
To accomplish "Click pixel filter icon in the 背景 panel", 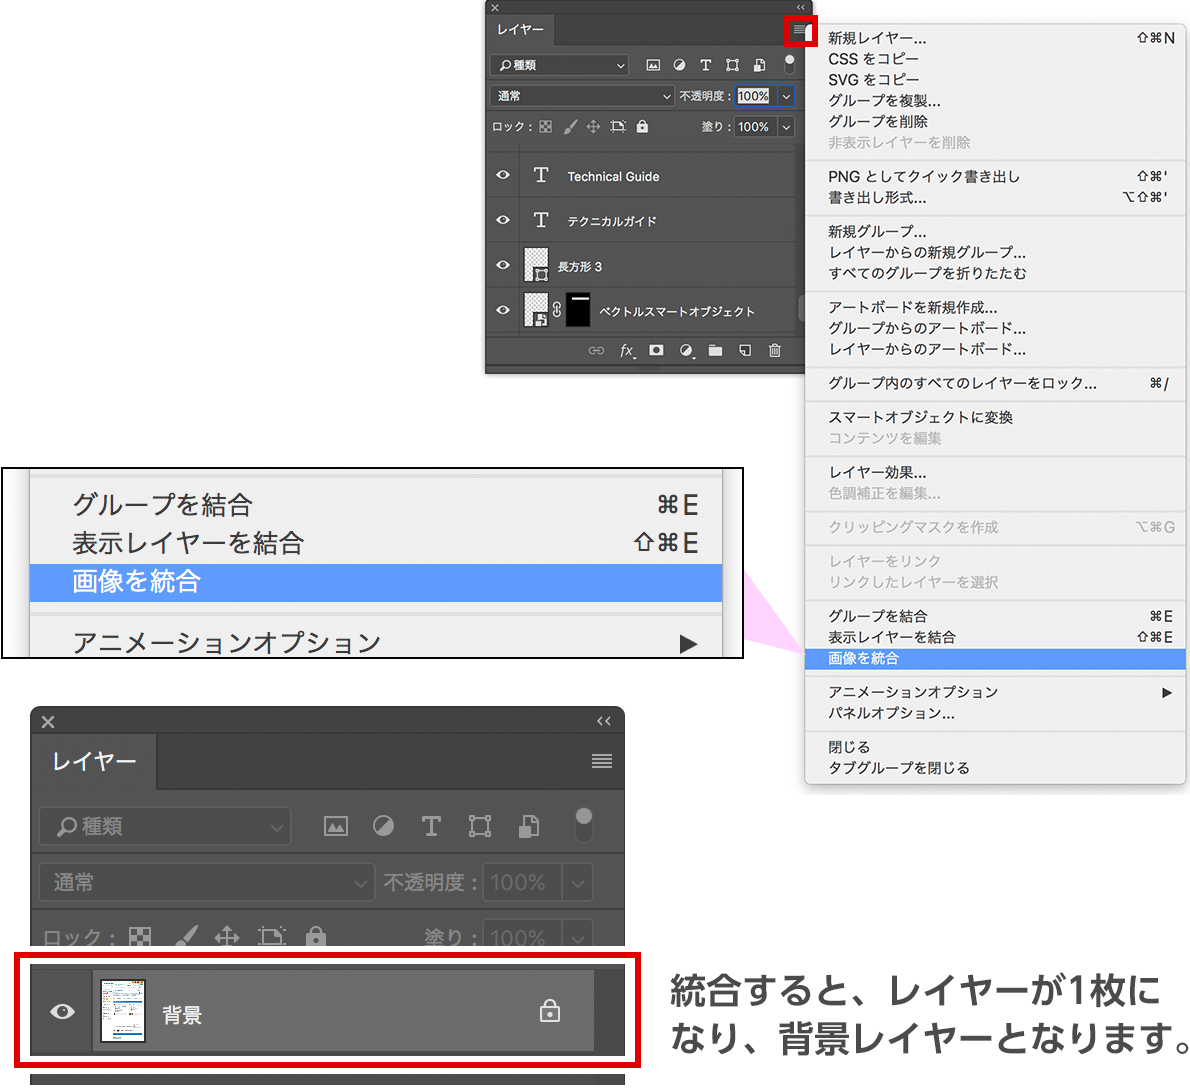I will point(335,825).
